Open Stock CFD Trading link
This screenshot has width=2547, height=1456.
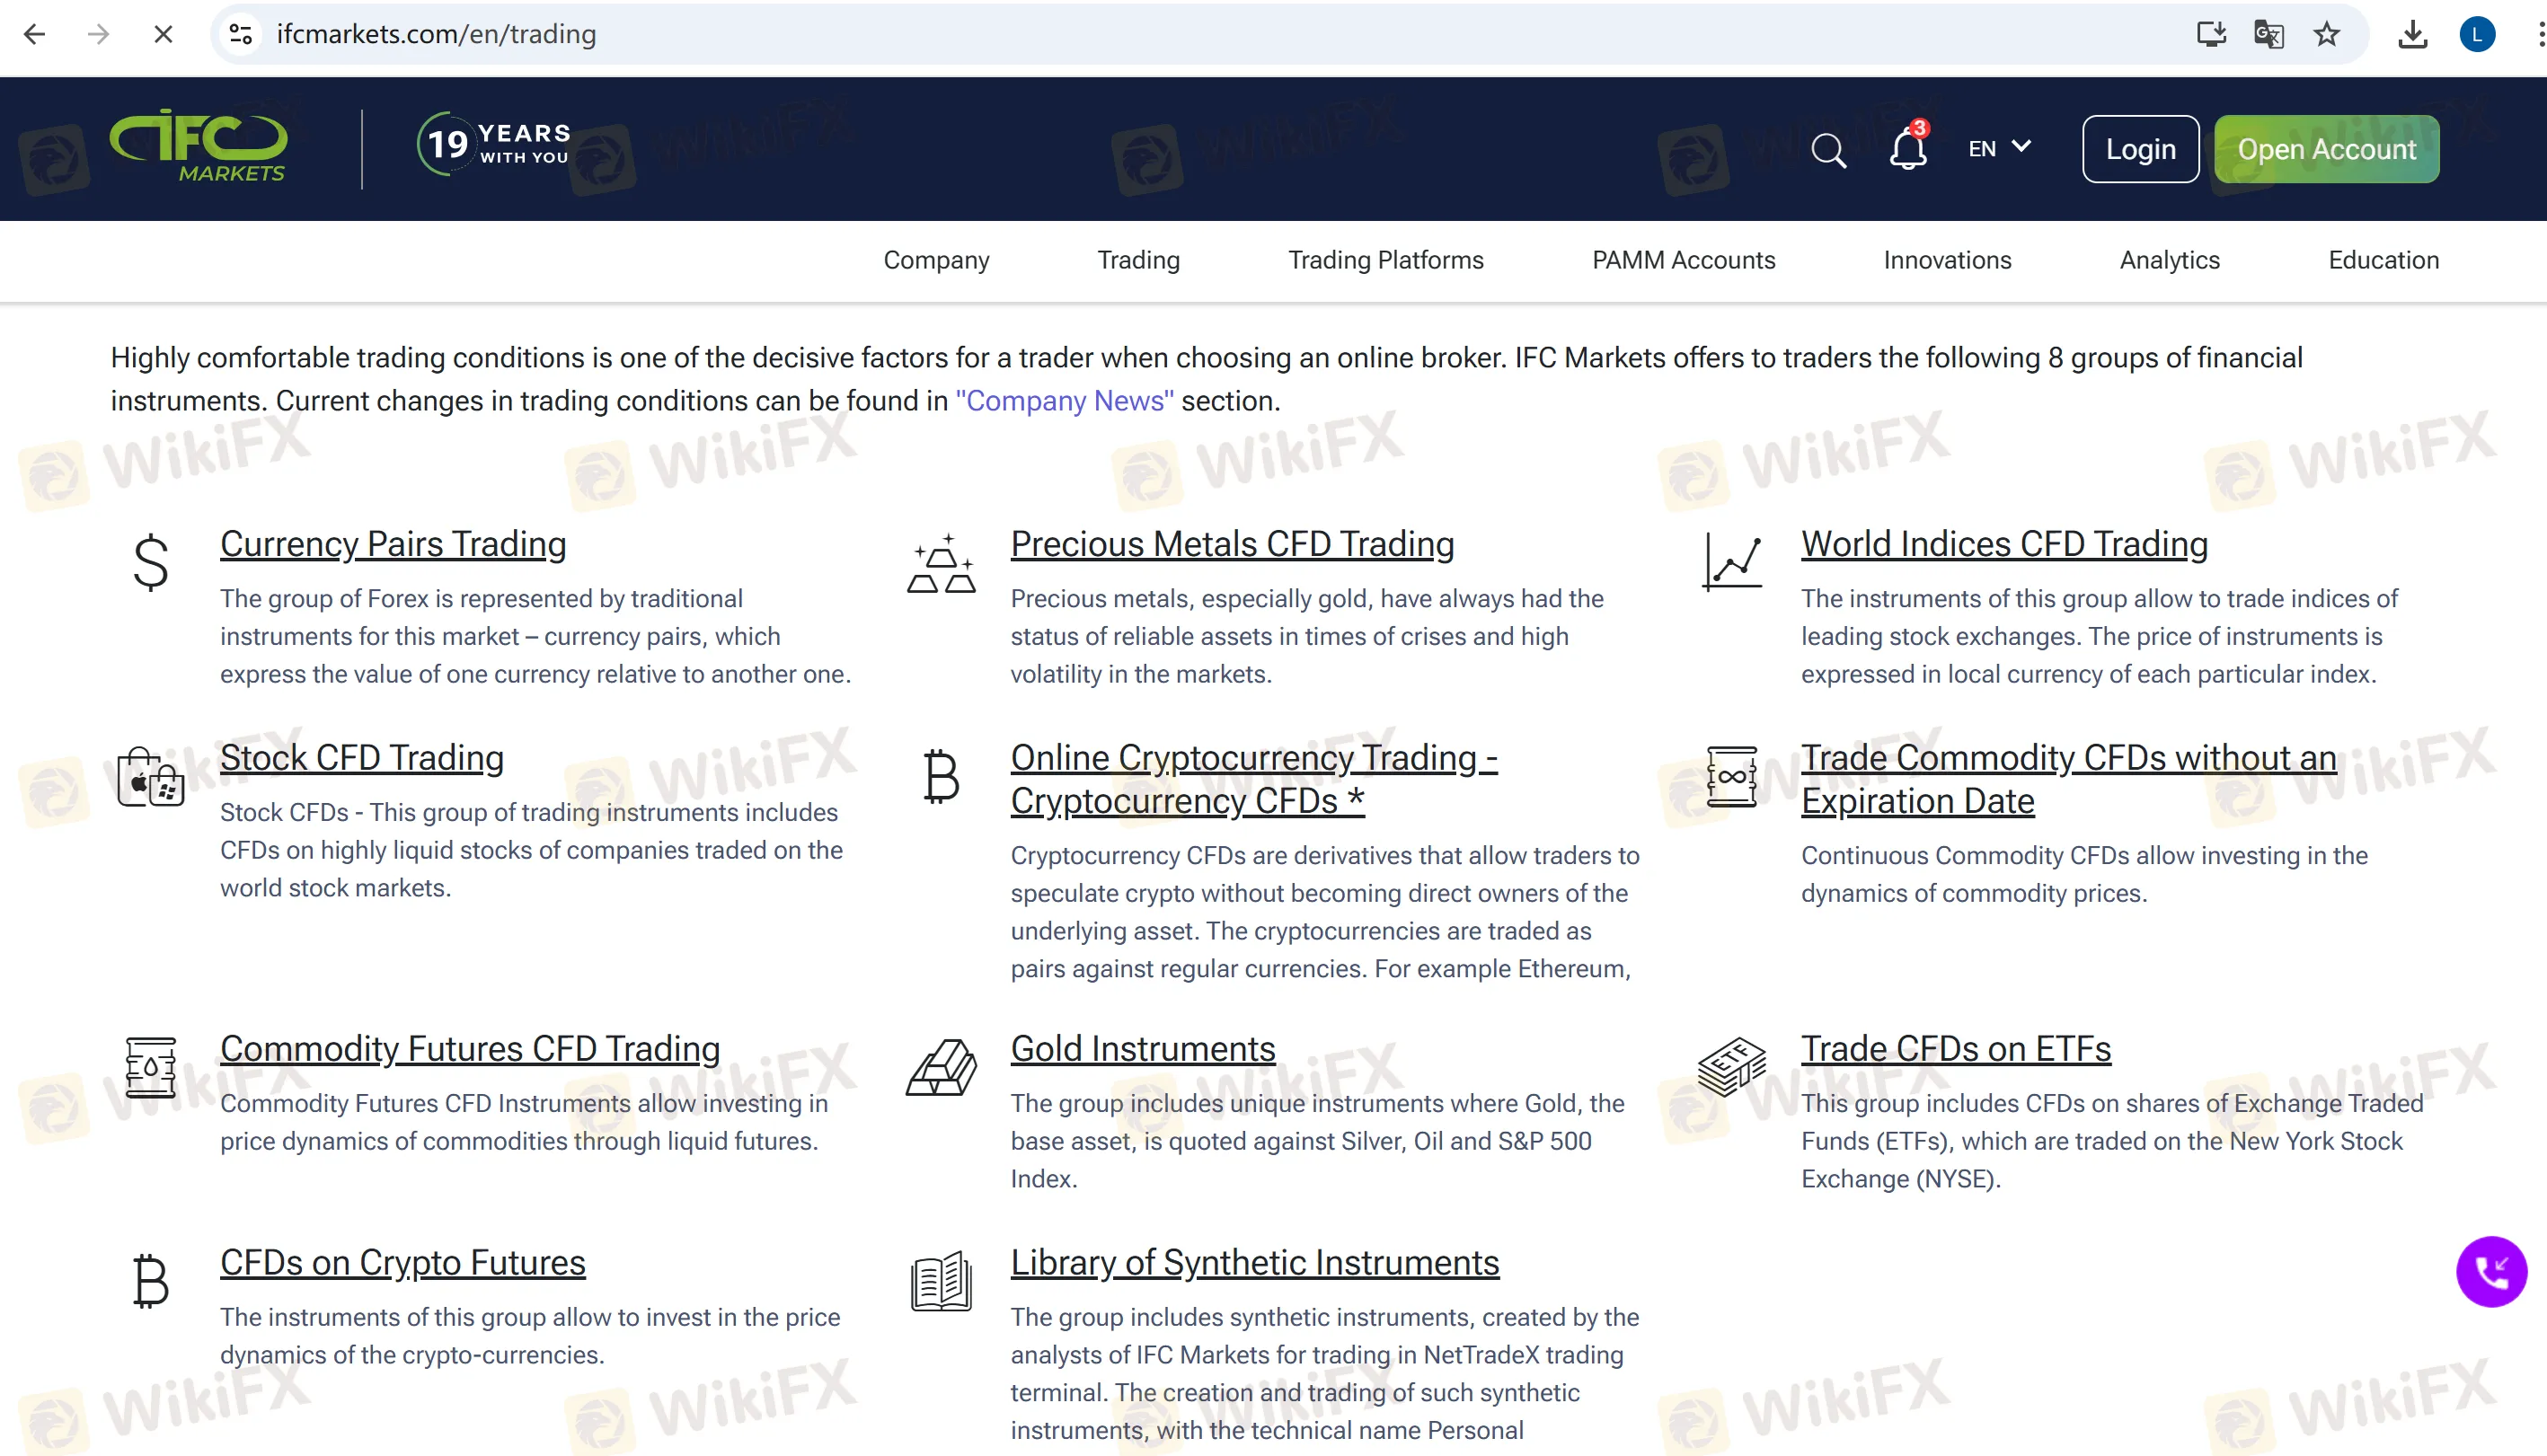click(361, 758)
